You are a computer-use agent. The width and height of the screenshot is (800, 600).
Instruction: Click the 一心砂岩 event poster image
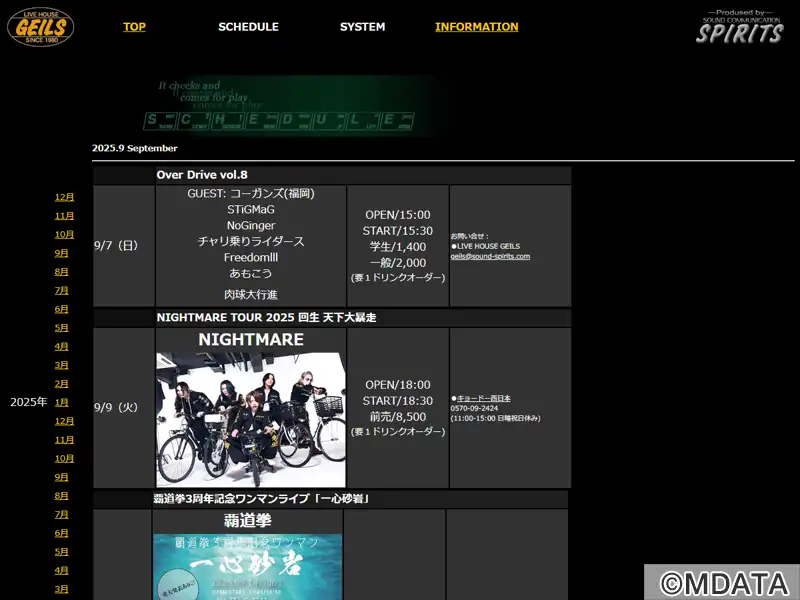[x=248, y=567]
